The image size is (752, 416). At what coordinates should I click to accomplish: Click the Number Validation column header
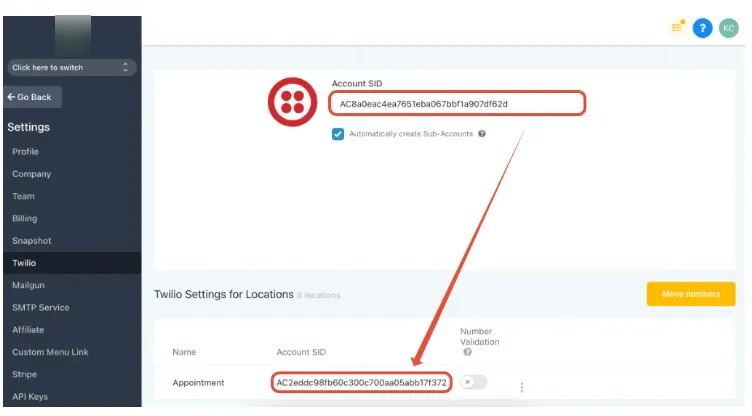click(x=480, y=337)
